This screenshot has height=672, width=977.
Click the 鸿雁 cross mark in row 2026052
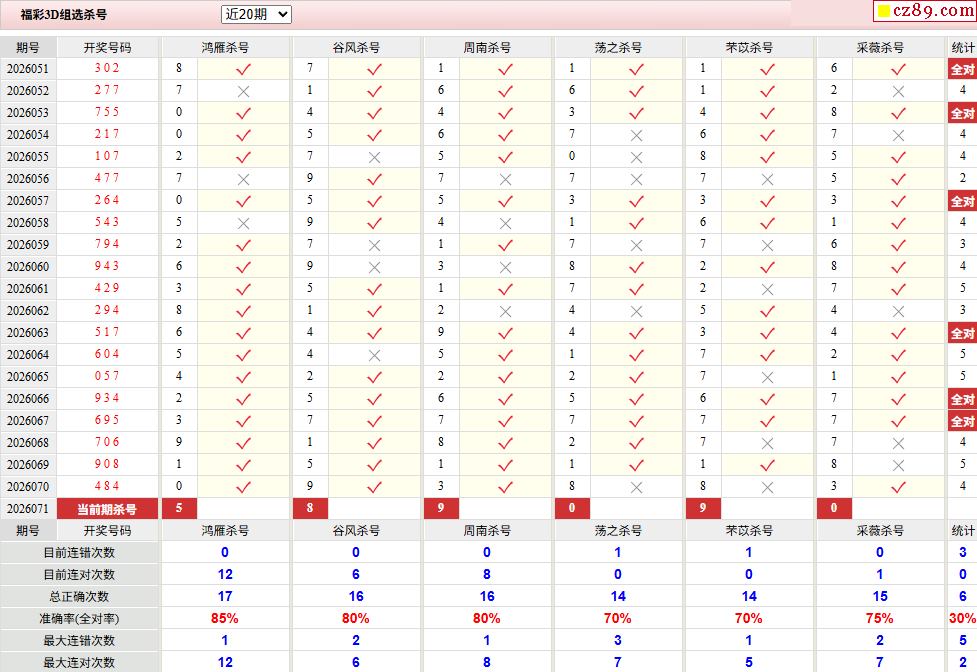(244, 92)
